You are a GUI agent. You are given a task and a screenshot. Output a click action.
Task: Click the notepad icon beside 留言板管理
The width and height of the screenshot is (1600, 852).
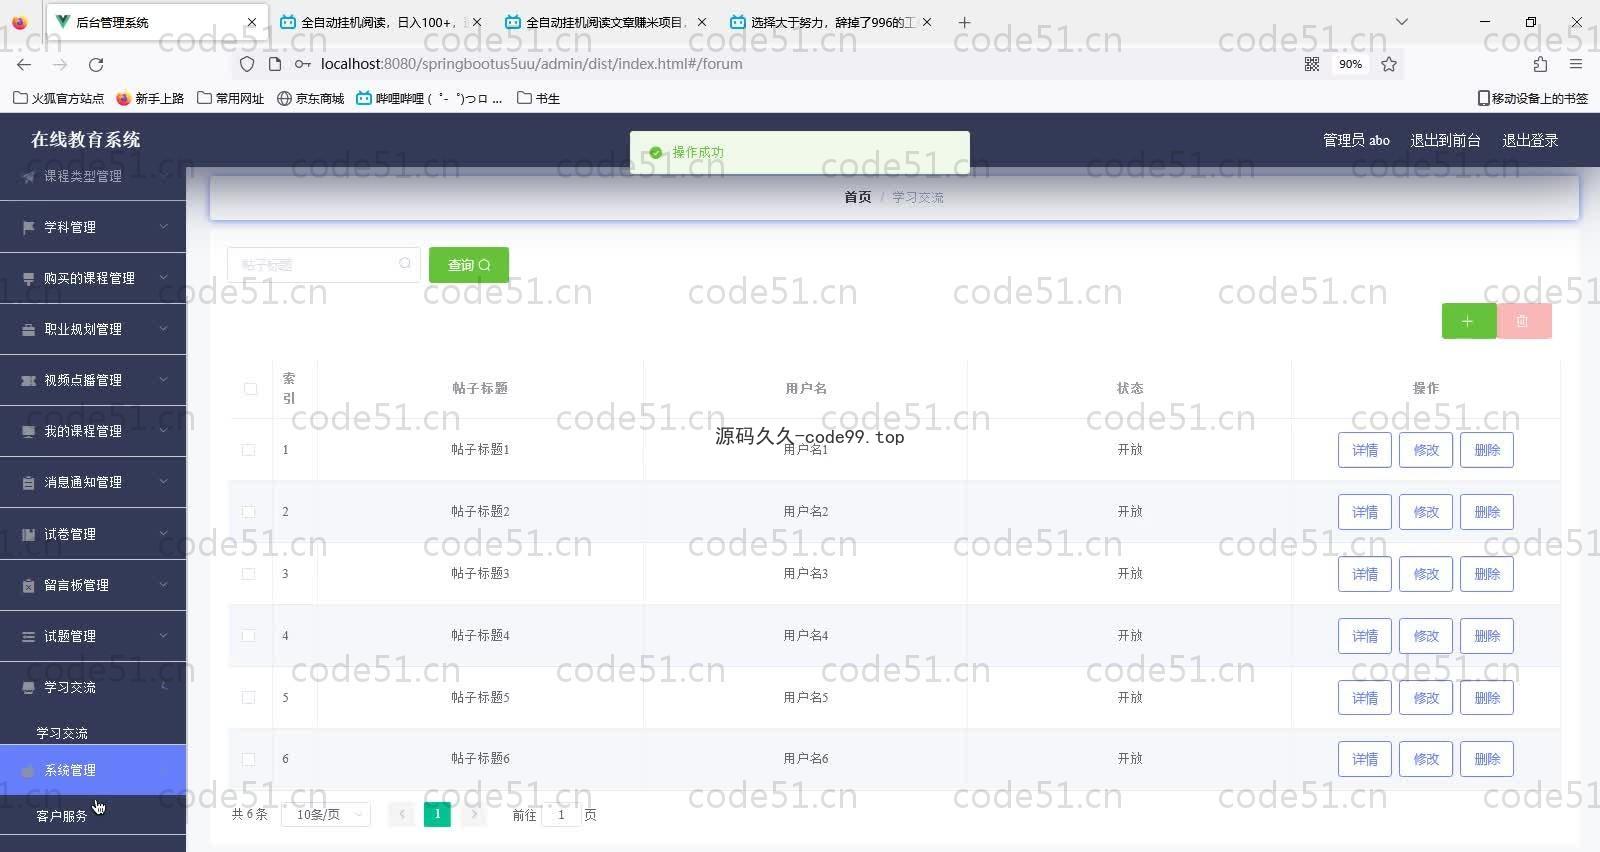29,585
